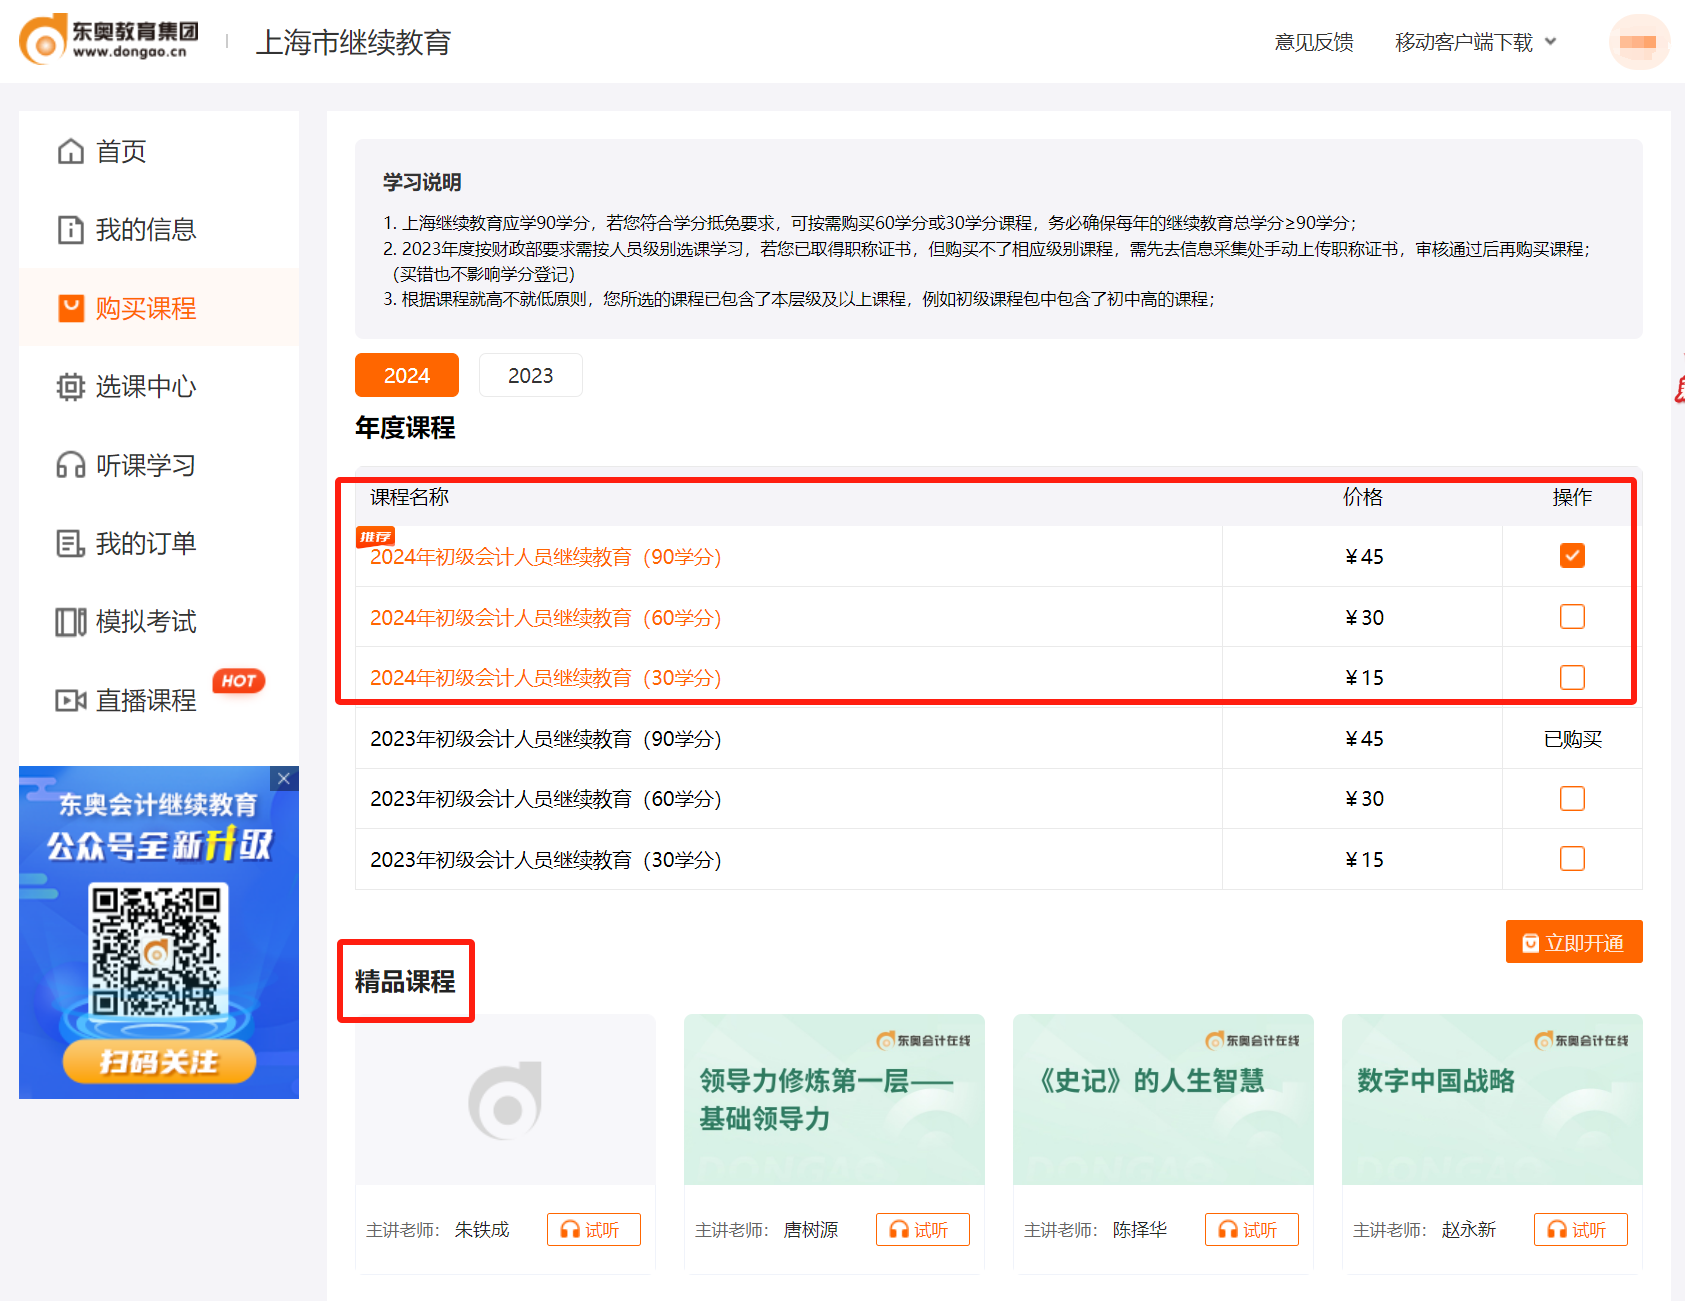Open 我的订单 using its sidebar icon
Image resolution: width=1685 pixels, height=1301 pixels.
(x=69, y=543)
